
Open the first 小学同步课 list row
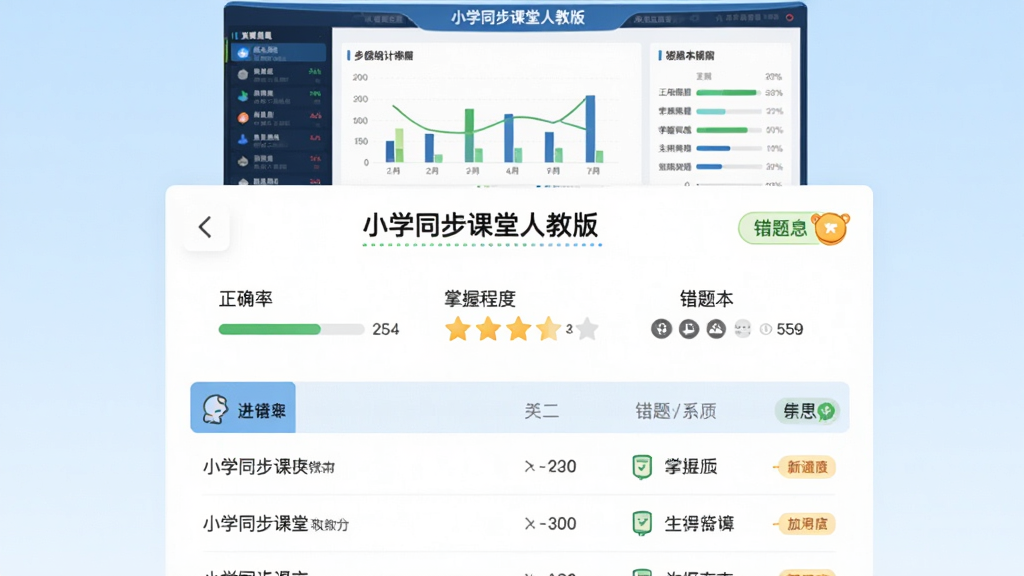click(x=519, y=466)
